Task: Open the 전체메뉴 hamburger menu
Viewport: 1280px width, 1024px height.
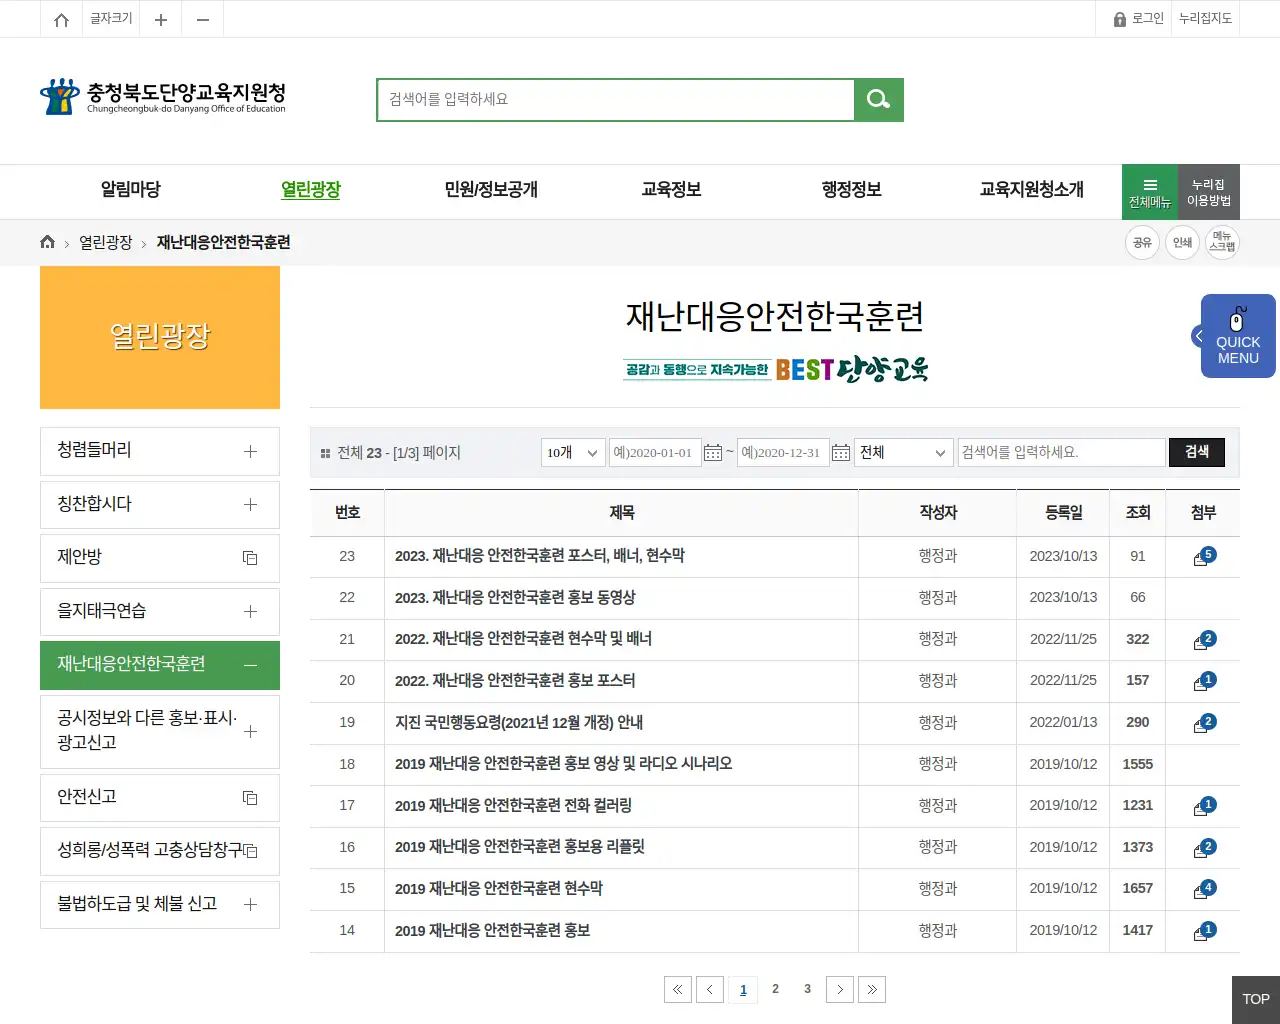Action: pyautogui.click(x=1150, y=191)
